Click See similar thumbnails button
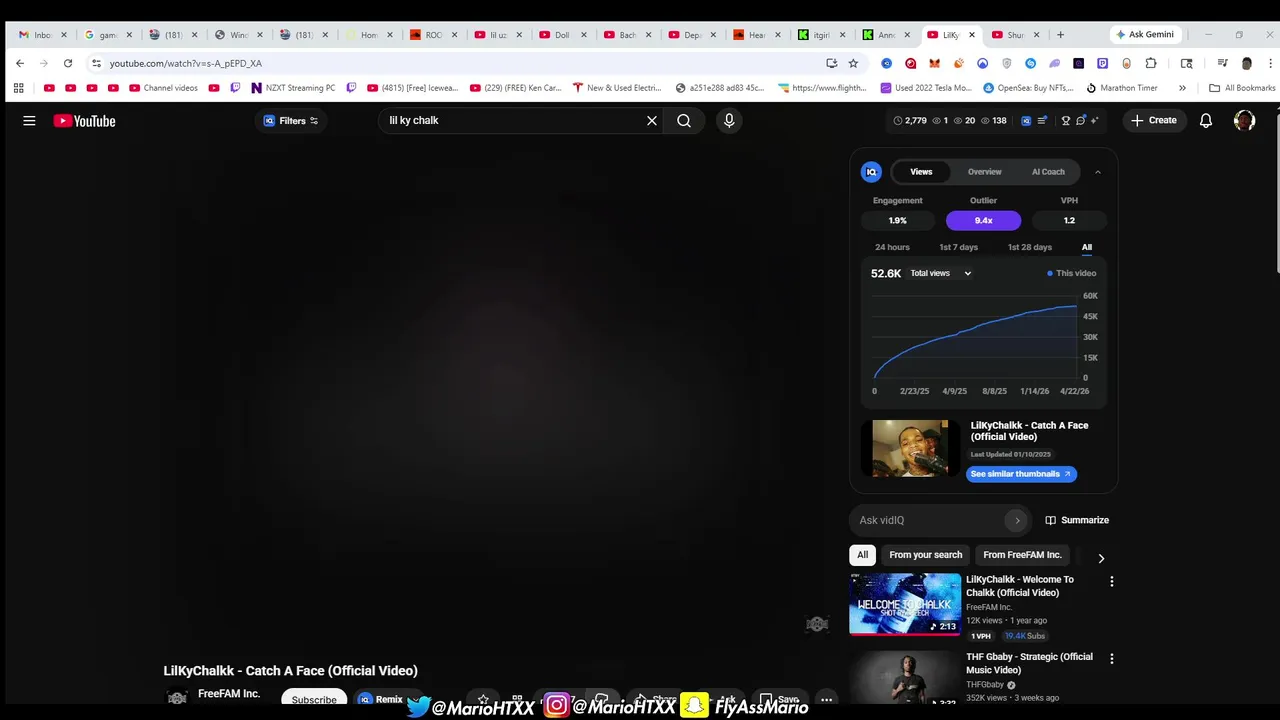Screen dimensions: 1280x720 coord(1021,474)
